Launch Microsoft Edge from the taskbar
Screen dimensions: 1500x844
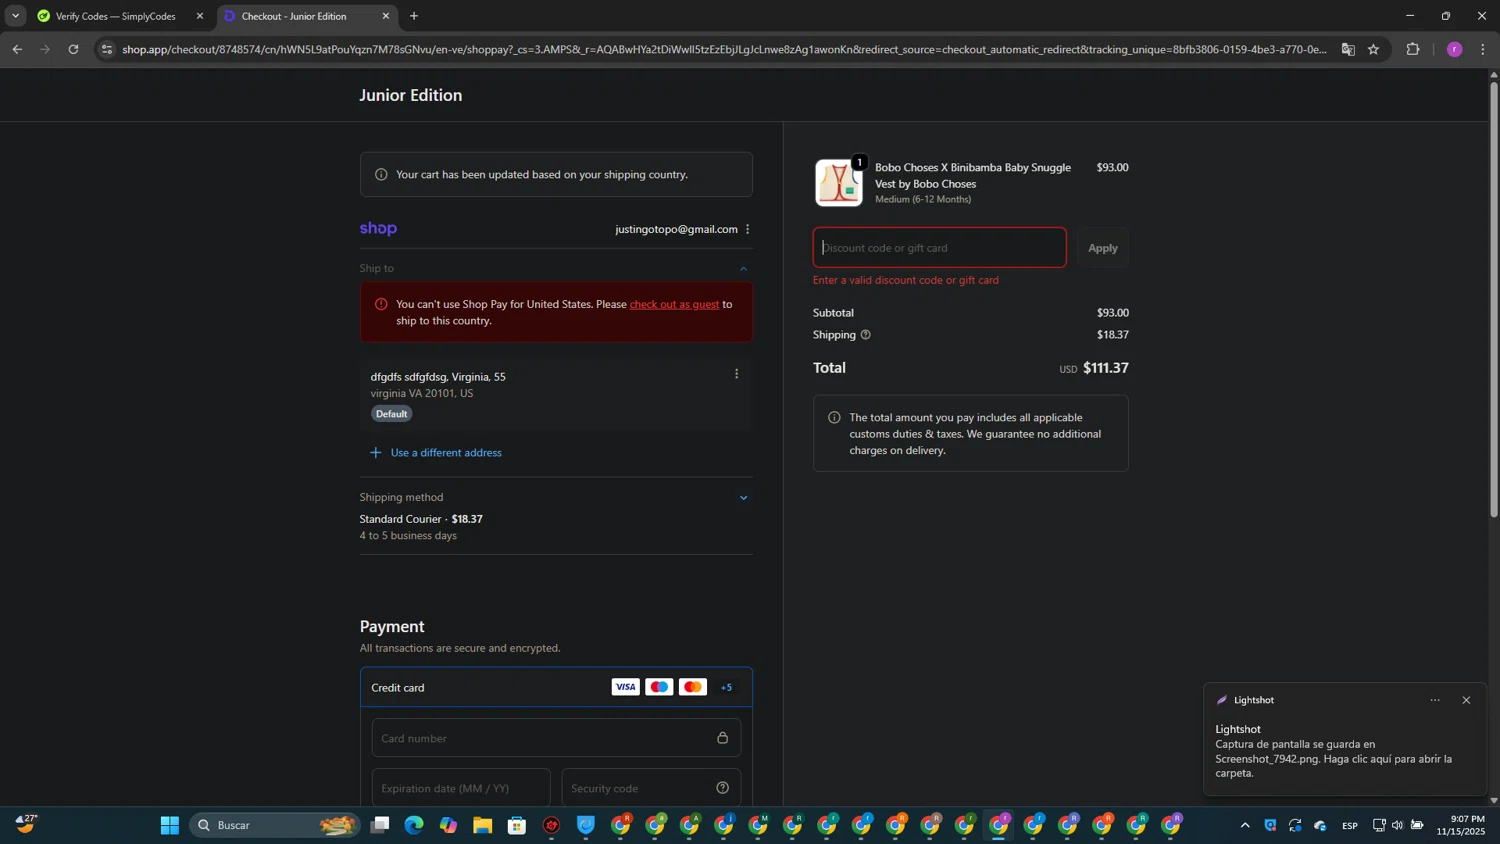[x=414, y=825]
